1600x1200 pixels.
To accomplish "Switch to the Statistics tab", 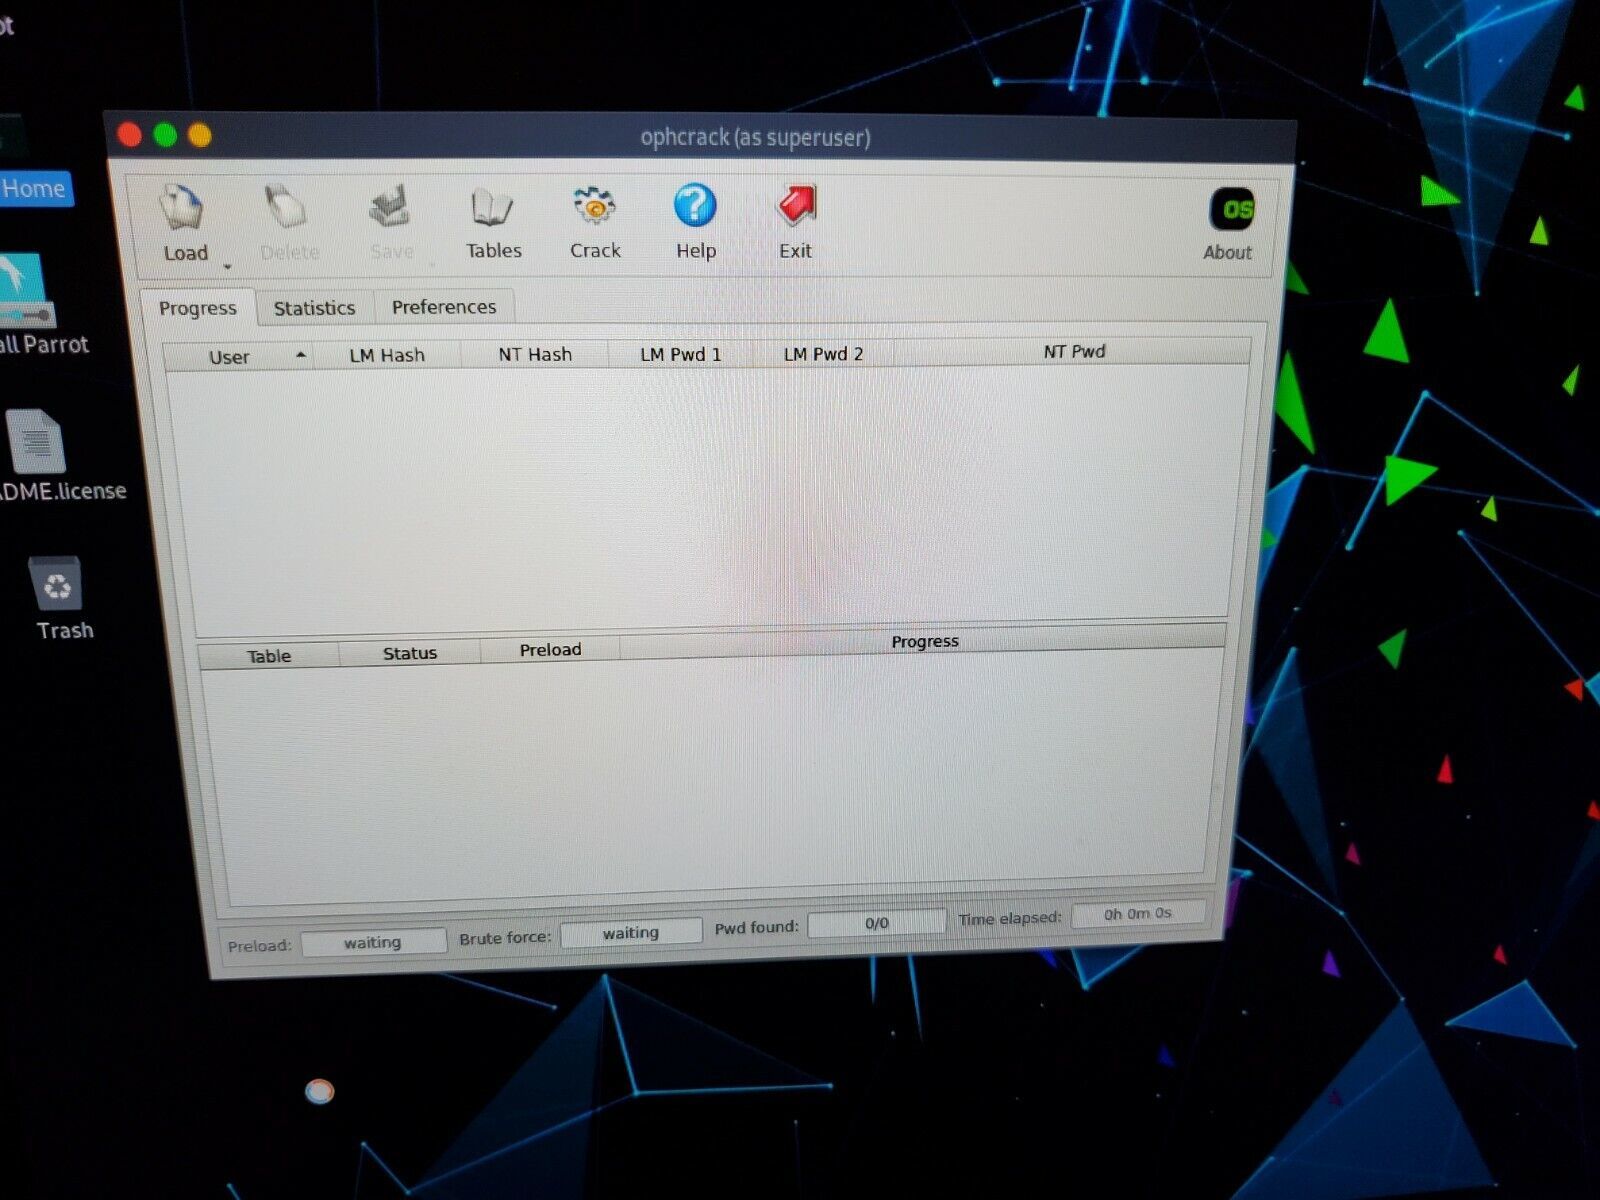I will click(x=314, y=308).
